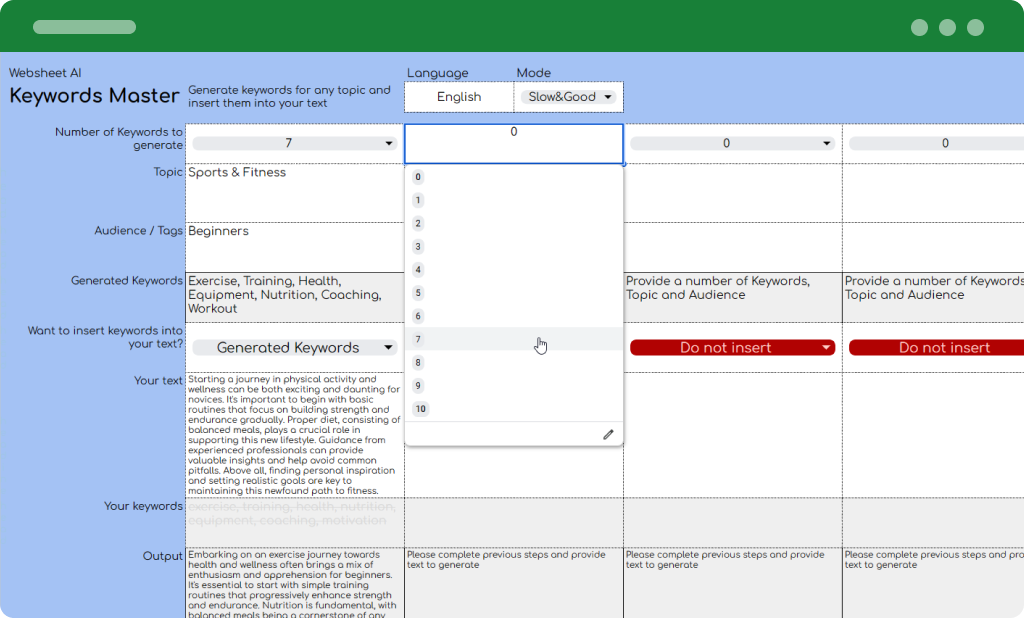Open the 'Generated Keywords' insert dropdown
Image resolution: width=1024 pixels, height=618 pixels.
coord(293,347)
